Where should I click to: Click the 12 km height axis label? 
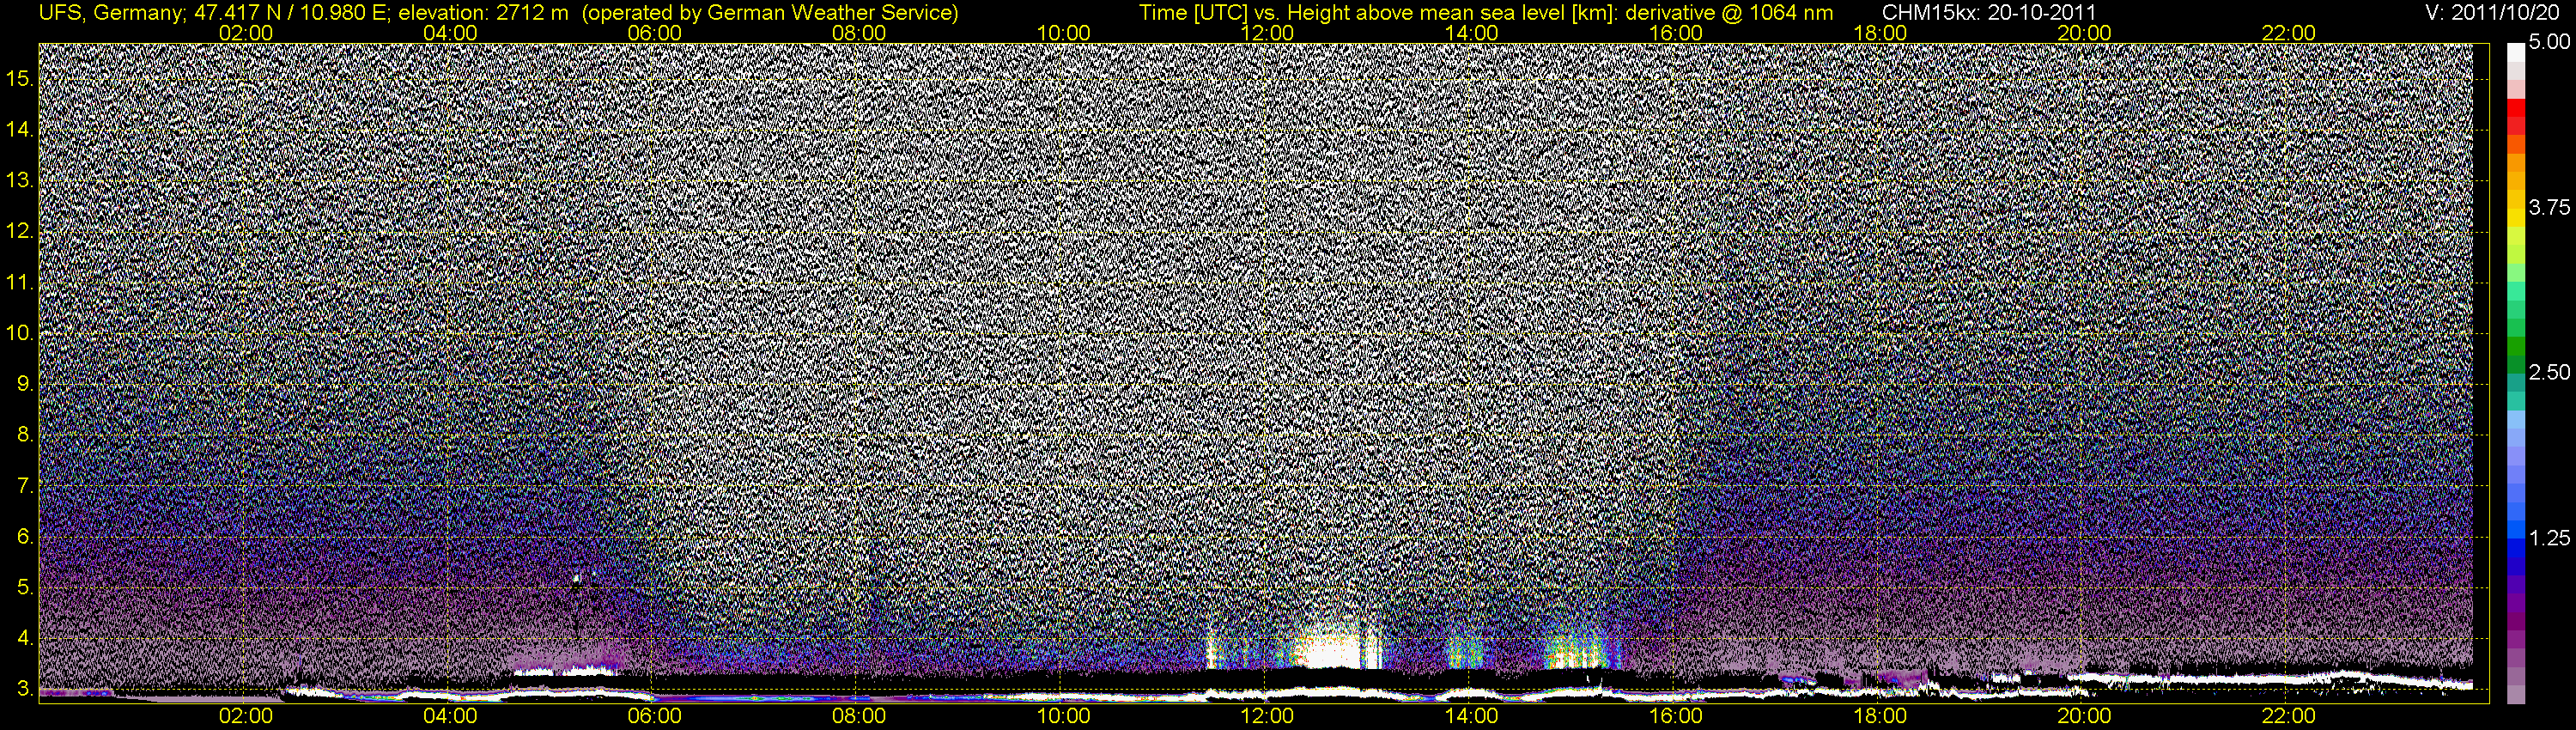point(20,232)
